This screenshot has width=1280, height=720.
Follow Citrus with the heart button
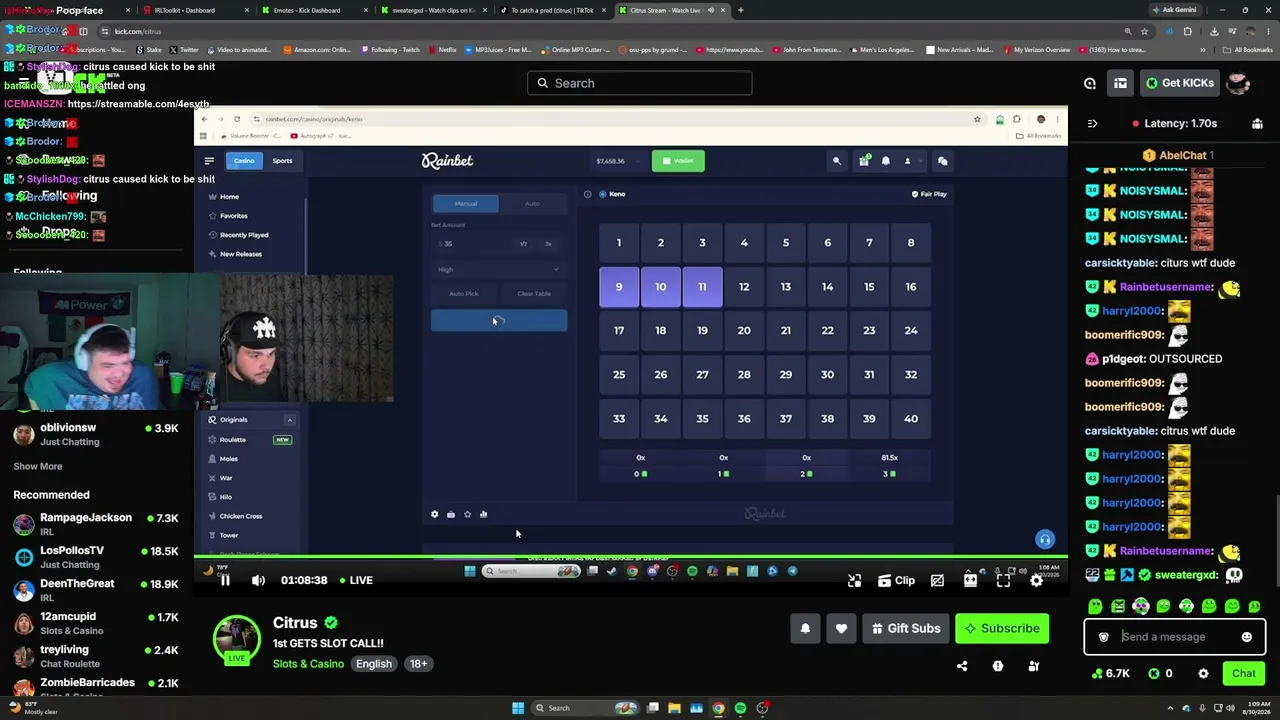click(841, 628)
